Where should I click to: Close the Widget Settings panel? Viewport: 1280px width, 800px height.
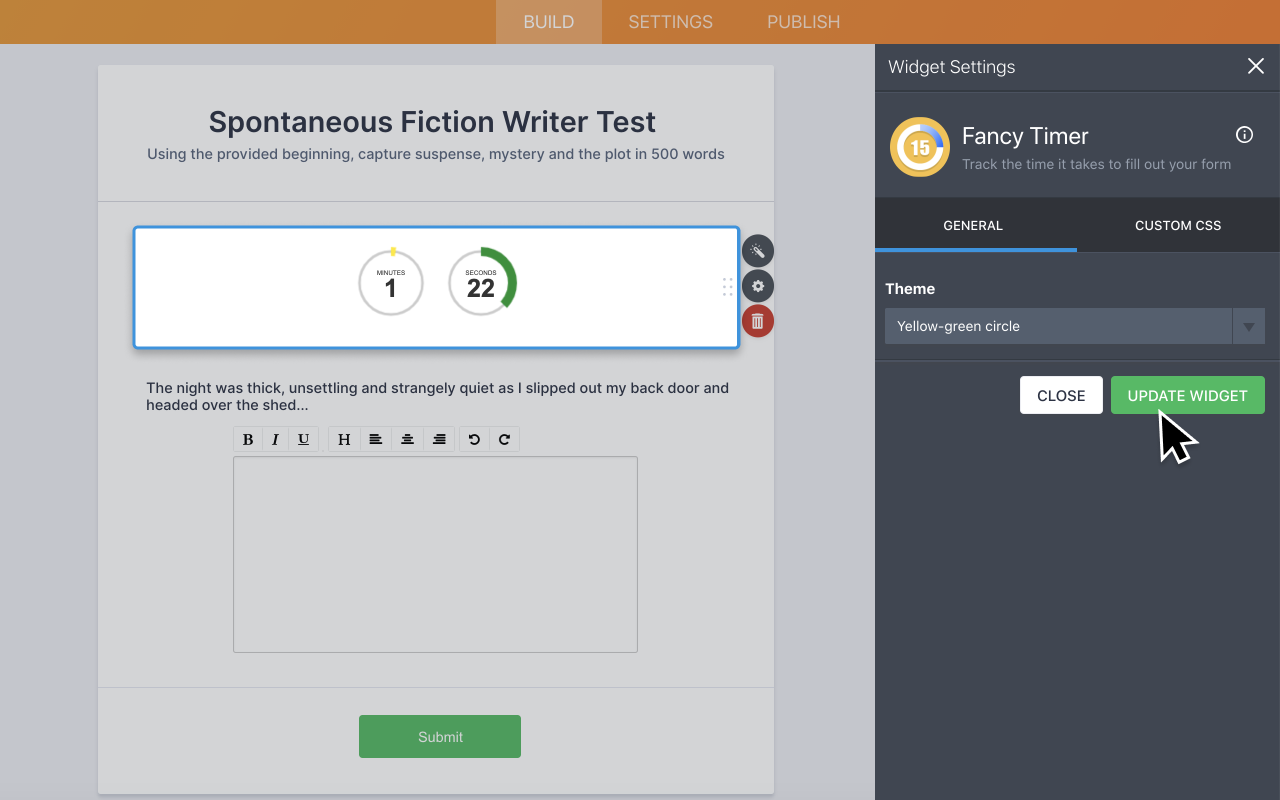[x=1256, y=66]
